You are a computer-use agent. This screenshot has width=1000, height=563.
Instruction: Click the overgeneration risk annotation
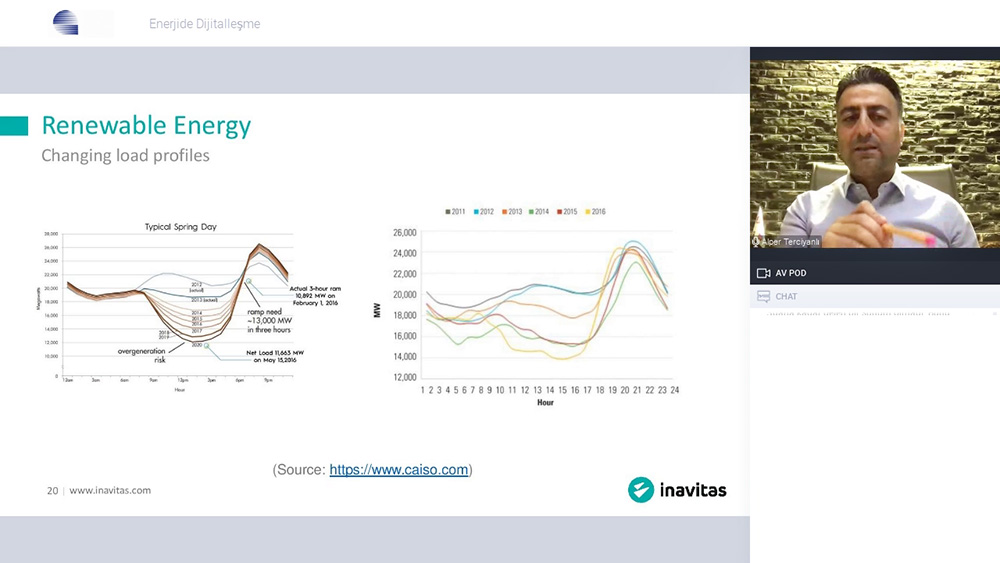(142, 355)
